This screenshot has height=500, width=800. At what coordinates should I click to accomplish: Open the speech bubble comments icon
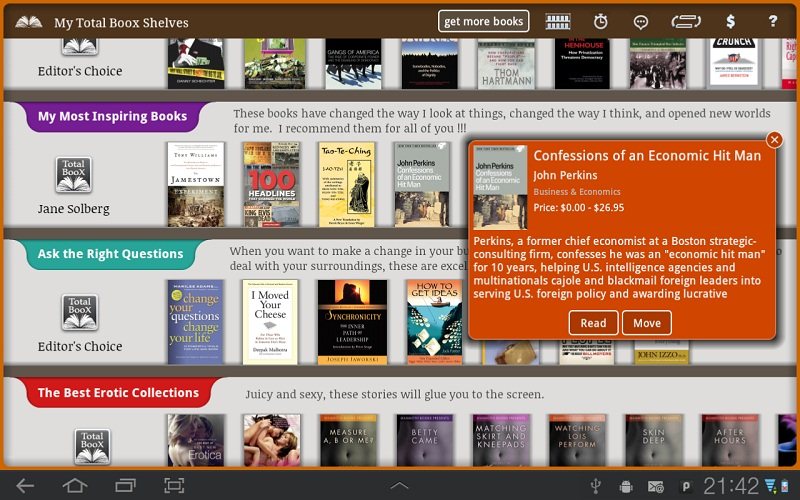tap(641, 21)
